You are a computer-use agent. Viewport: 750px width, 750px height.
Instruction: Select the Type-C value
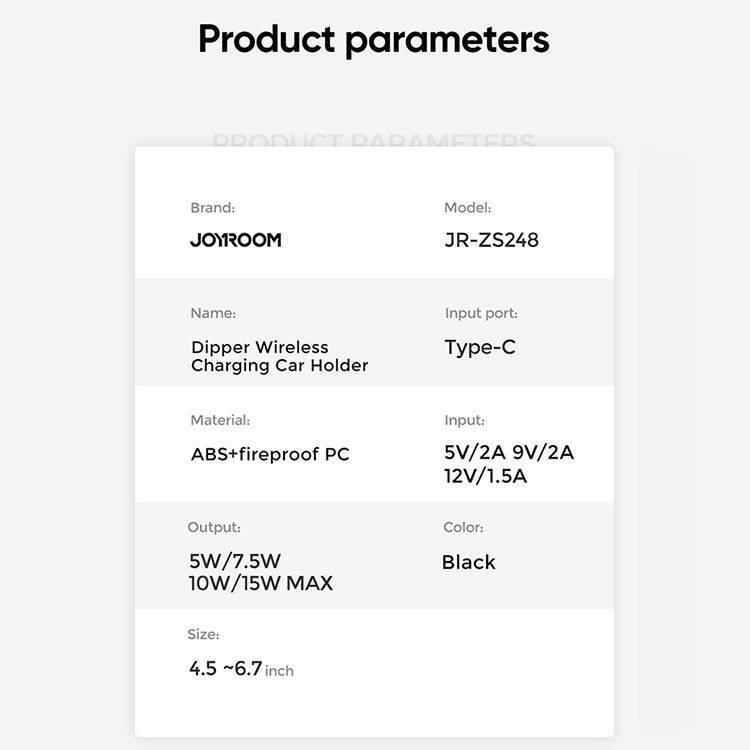coord(480,347)
